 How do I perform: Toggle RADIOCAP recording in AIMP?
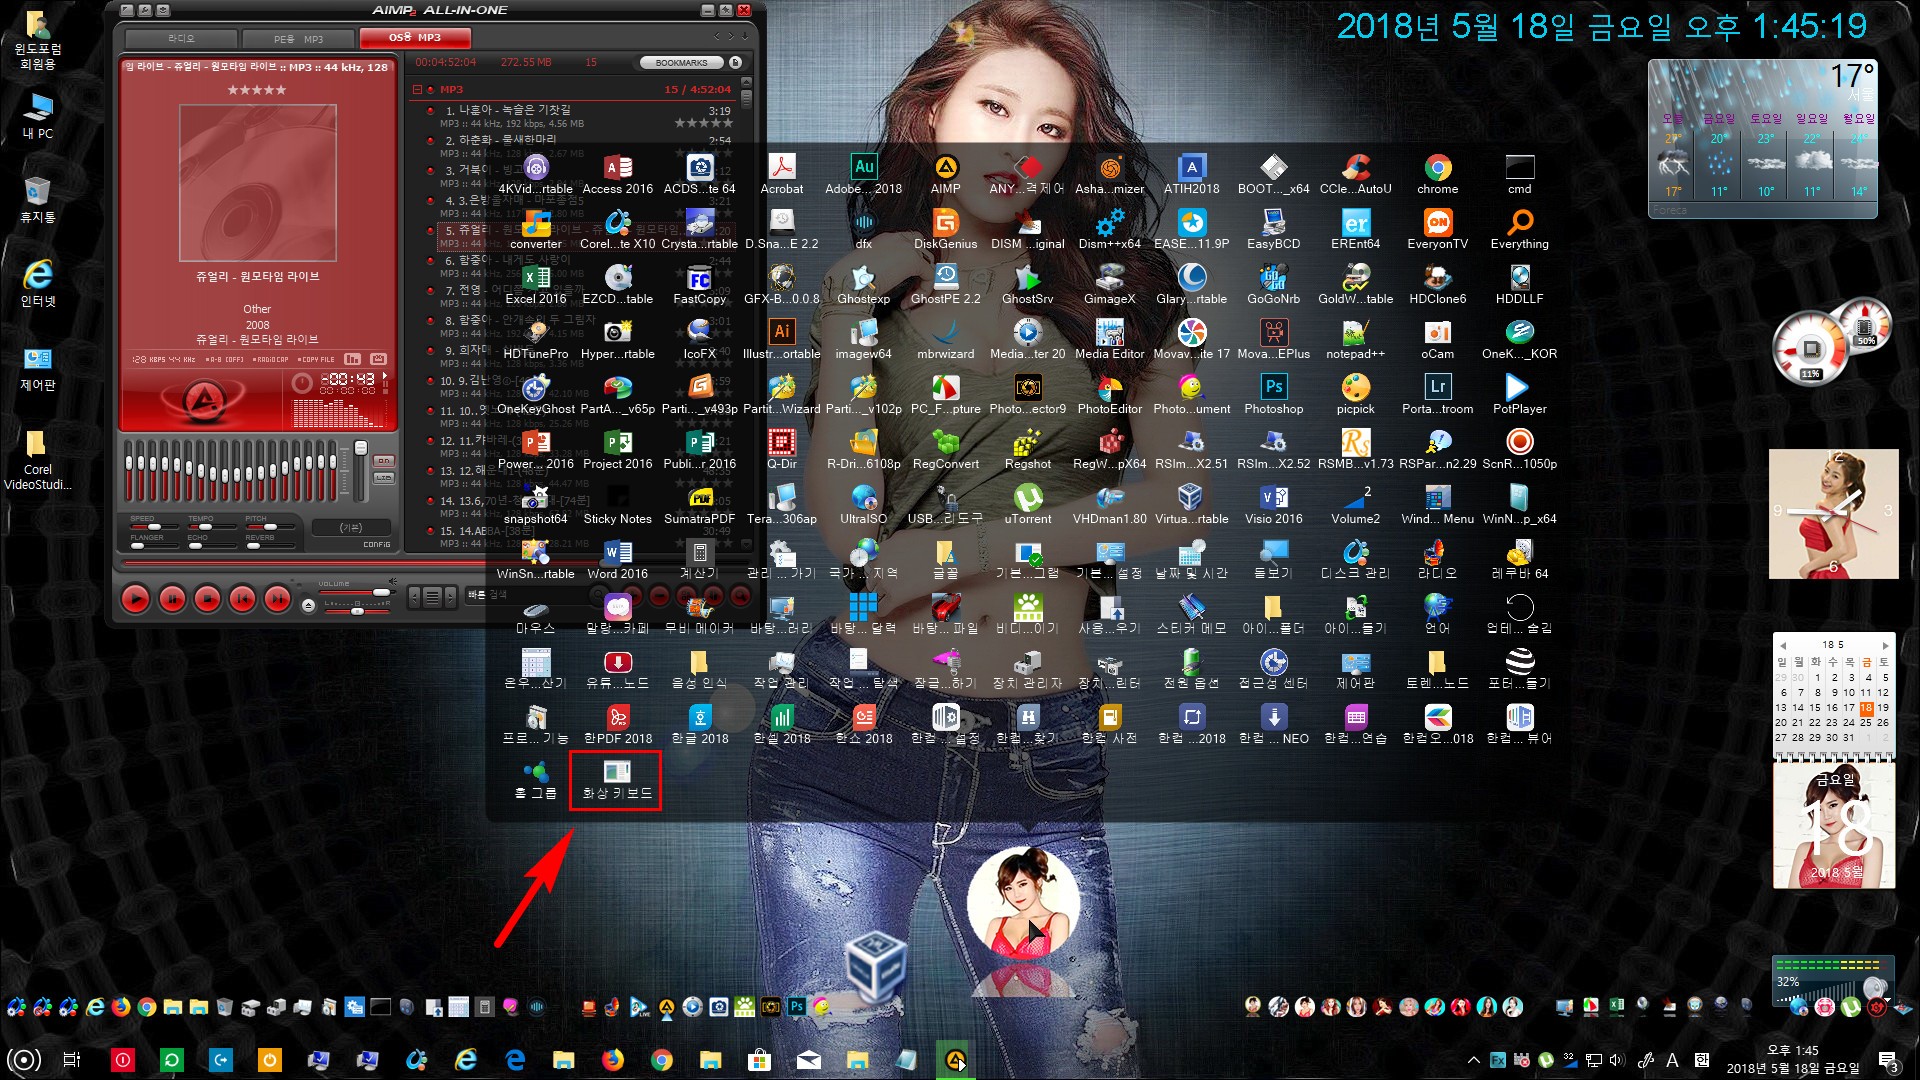270,359
